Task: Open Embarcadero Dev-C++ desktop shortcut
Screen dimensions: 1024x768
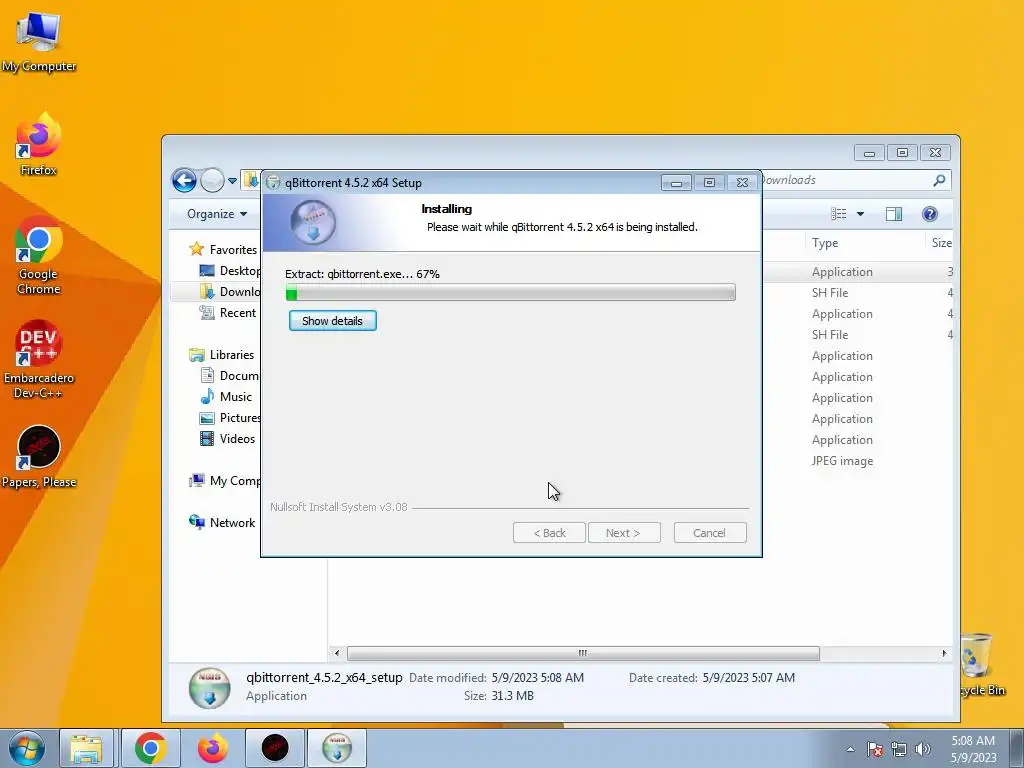Action: [39, 359]
